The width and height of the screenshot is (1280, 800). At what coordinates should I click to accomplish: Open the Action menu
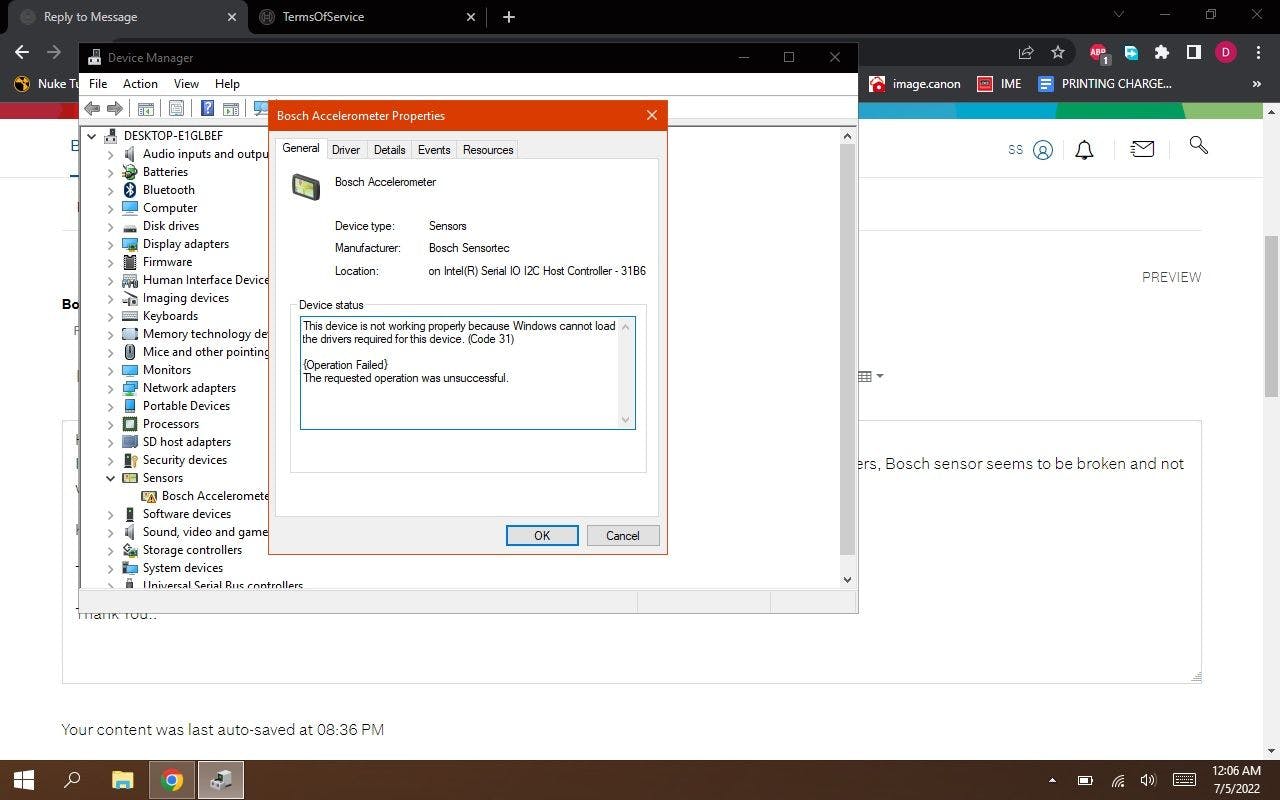[x=140, y=84]
